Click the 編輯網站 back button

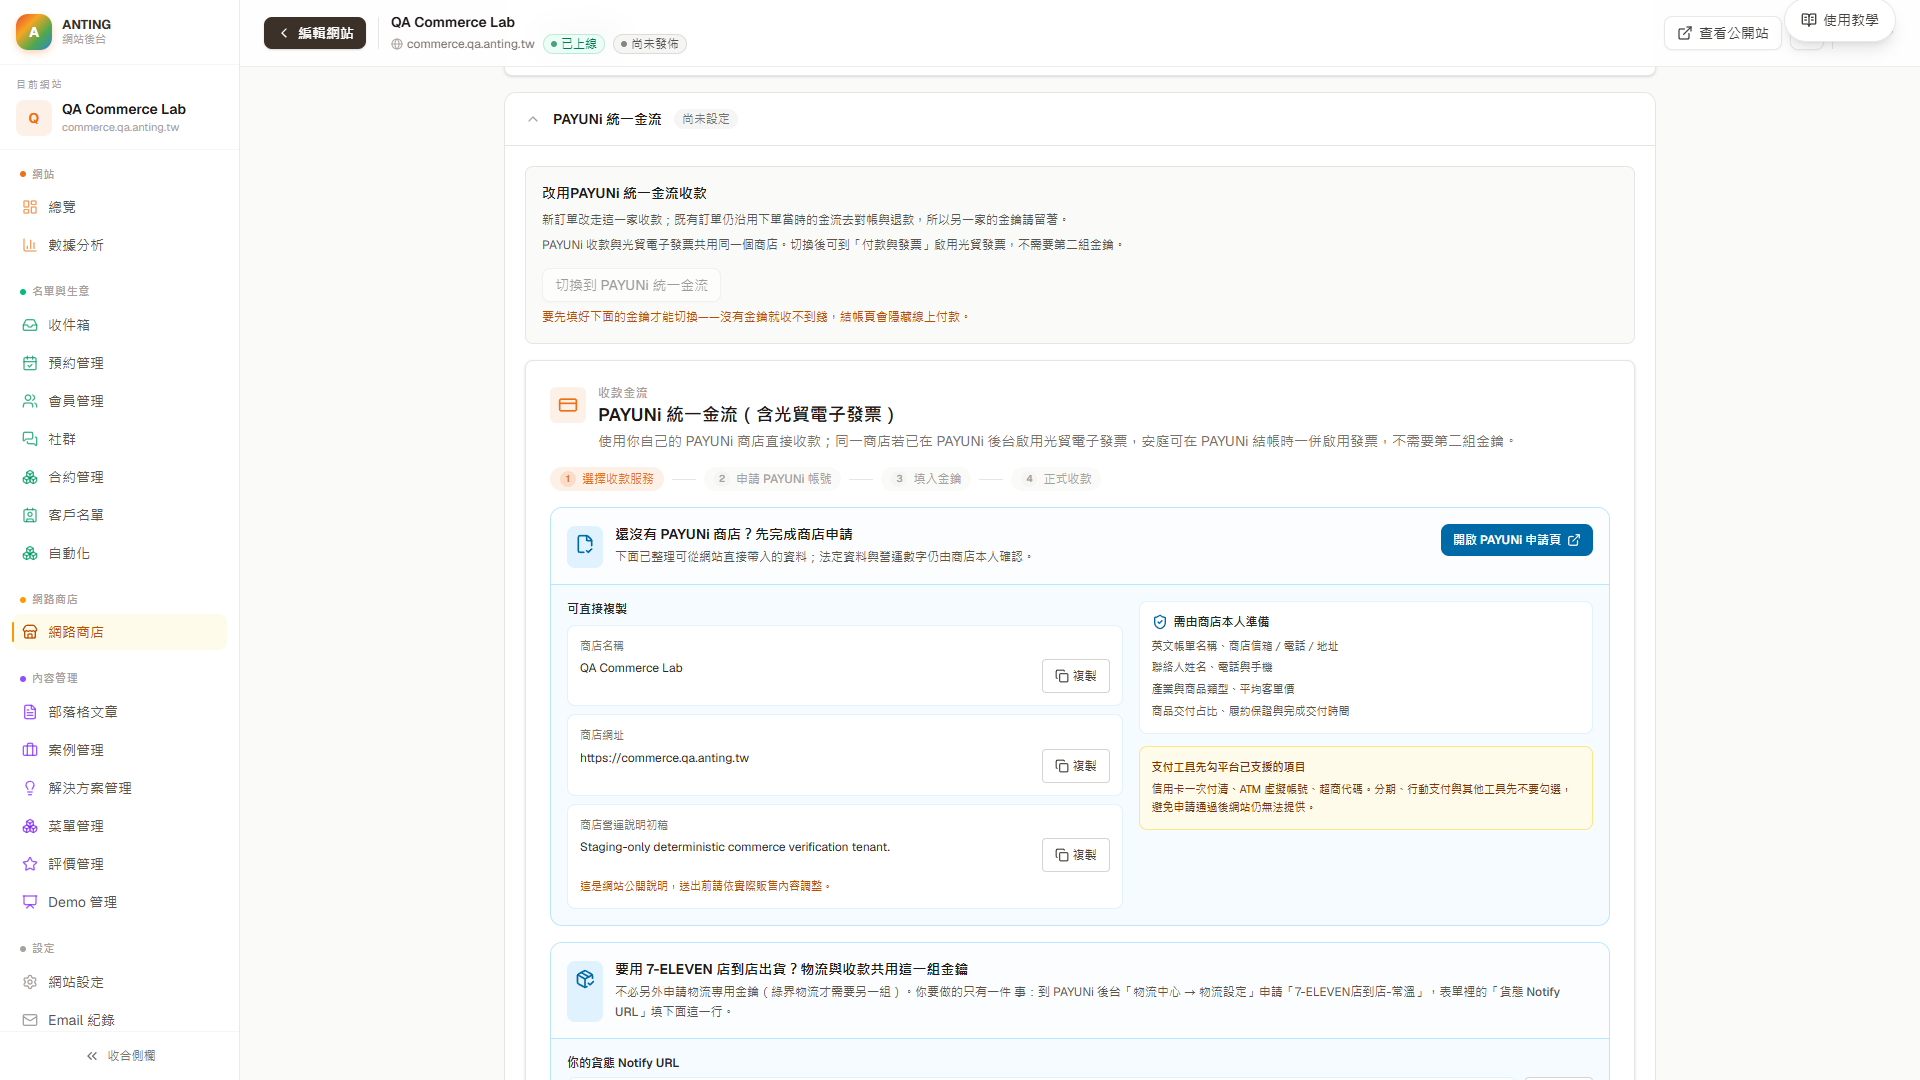coord(315,33)
